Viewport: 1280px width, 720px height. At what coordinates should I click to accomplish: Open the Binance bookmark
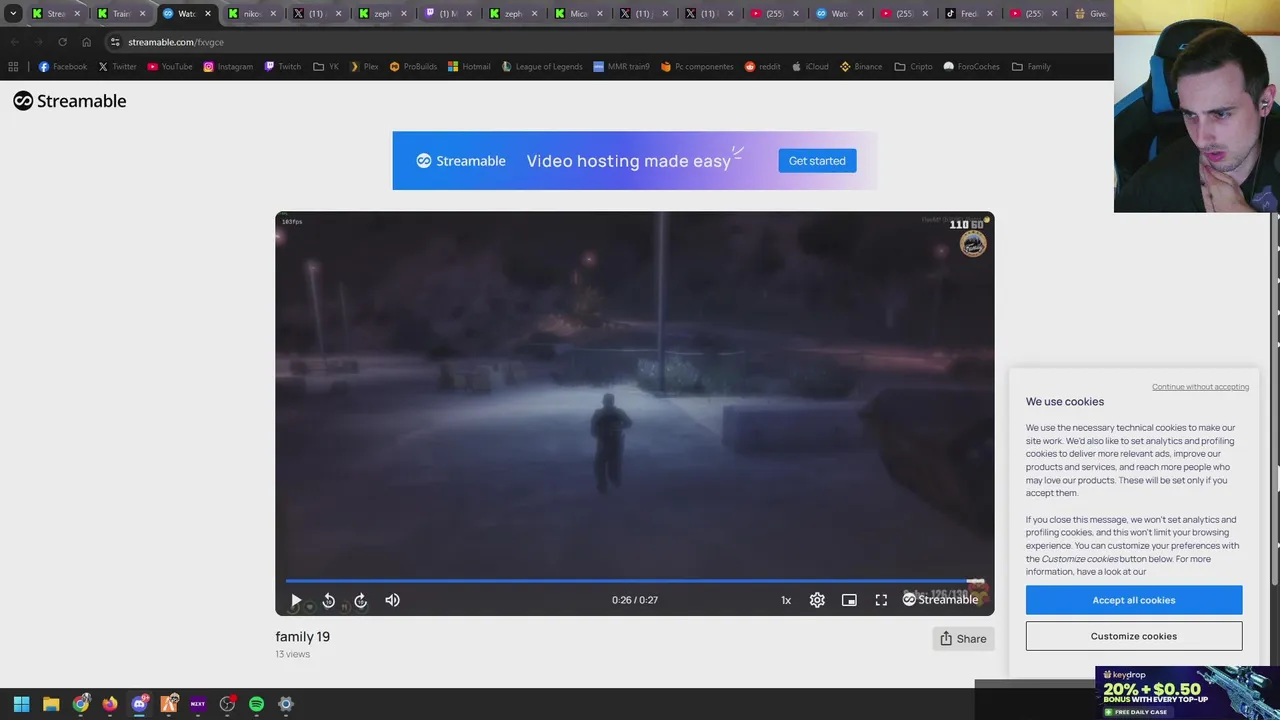click(x=861, y=66)
